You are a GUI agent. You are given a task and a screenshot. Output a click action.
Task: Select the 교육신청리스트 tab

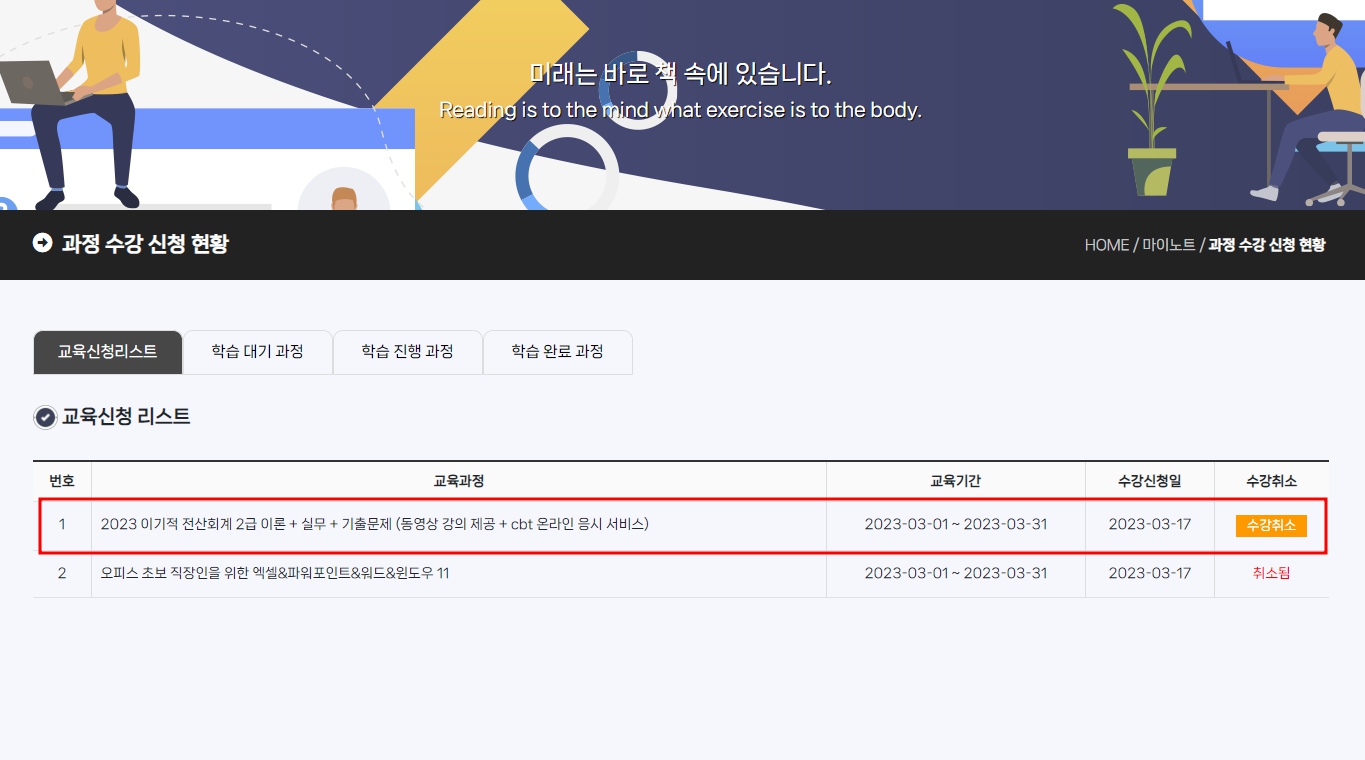coord(108,352)
